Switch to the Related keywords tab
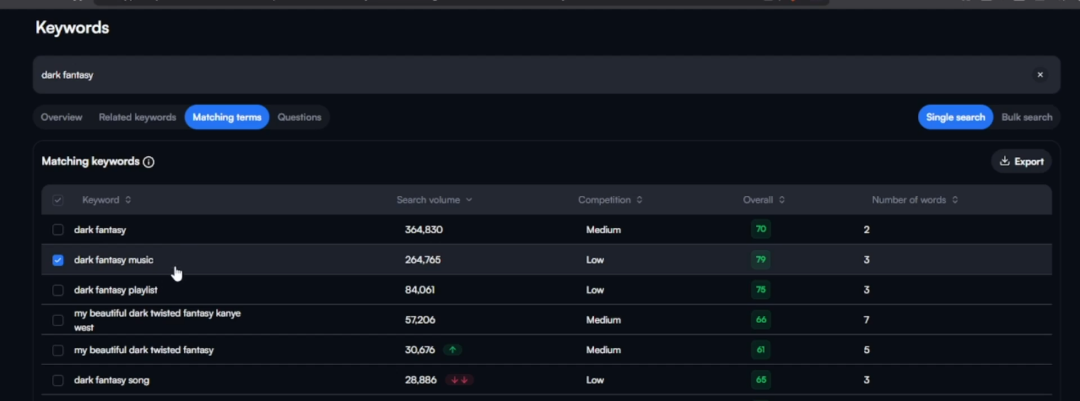 137,117
